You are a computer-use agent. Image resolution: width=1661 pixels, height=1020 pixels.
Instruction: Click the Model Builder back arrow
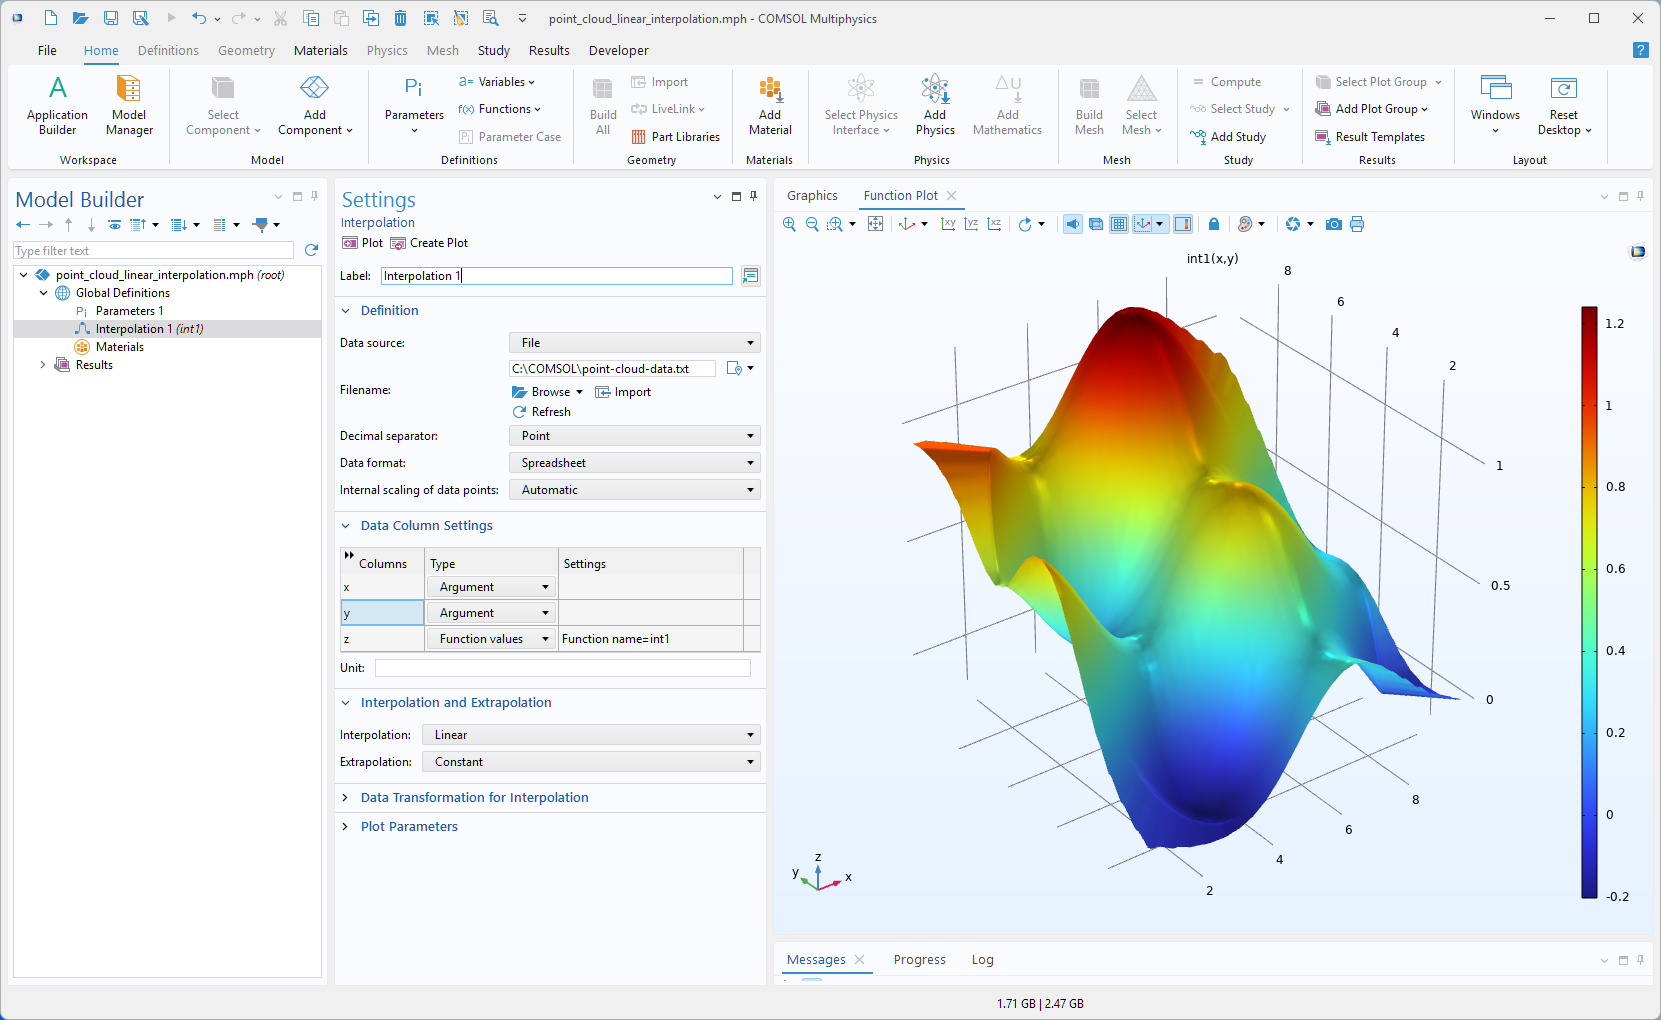click(23, 225)
